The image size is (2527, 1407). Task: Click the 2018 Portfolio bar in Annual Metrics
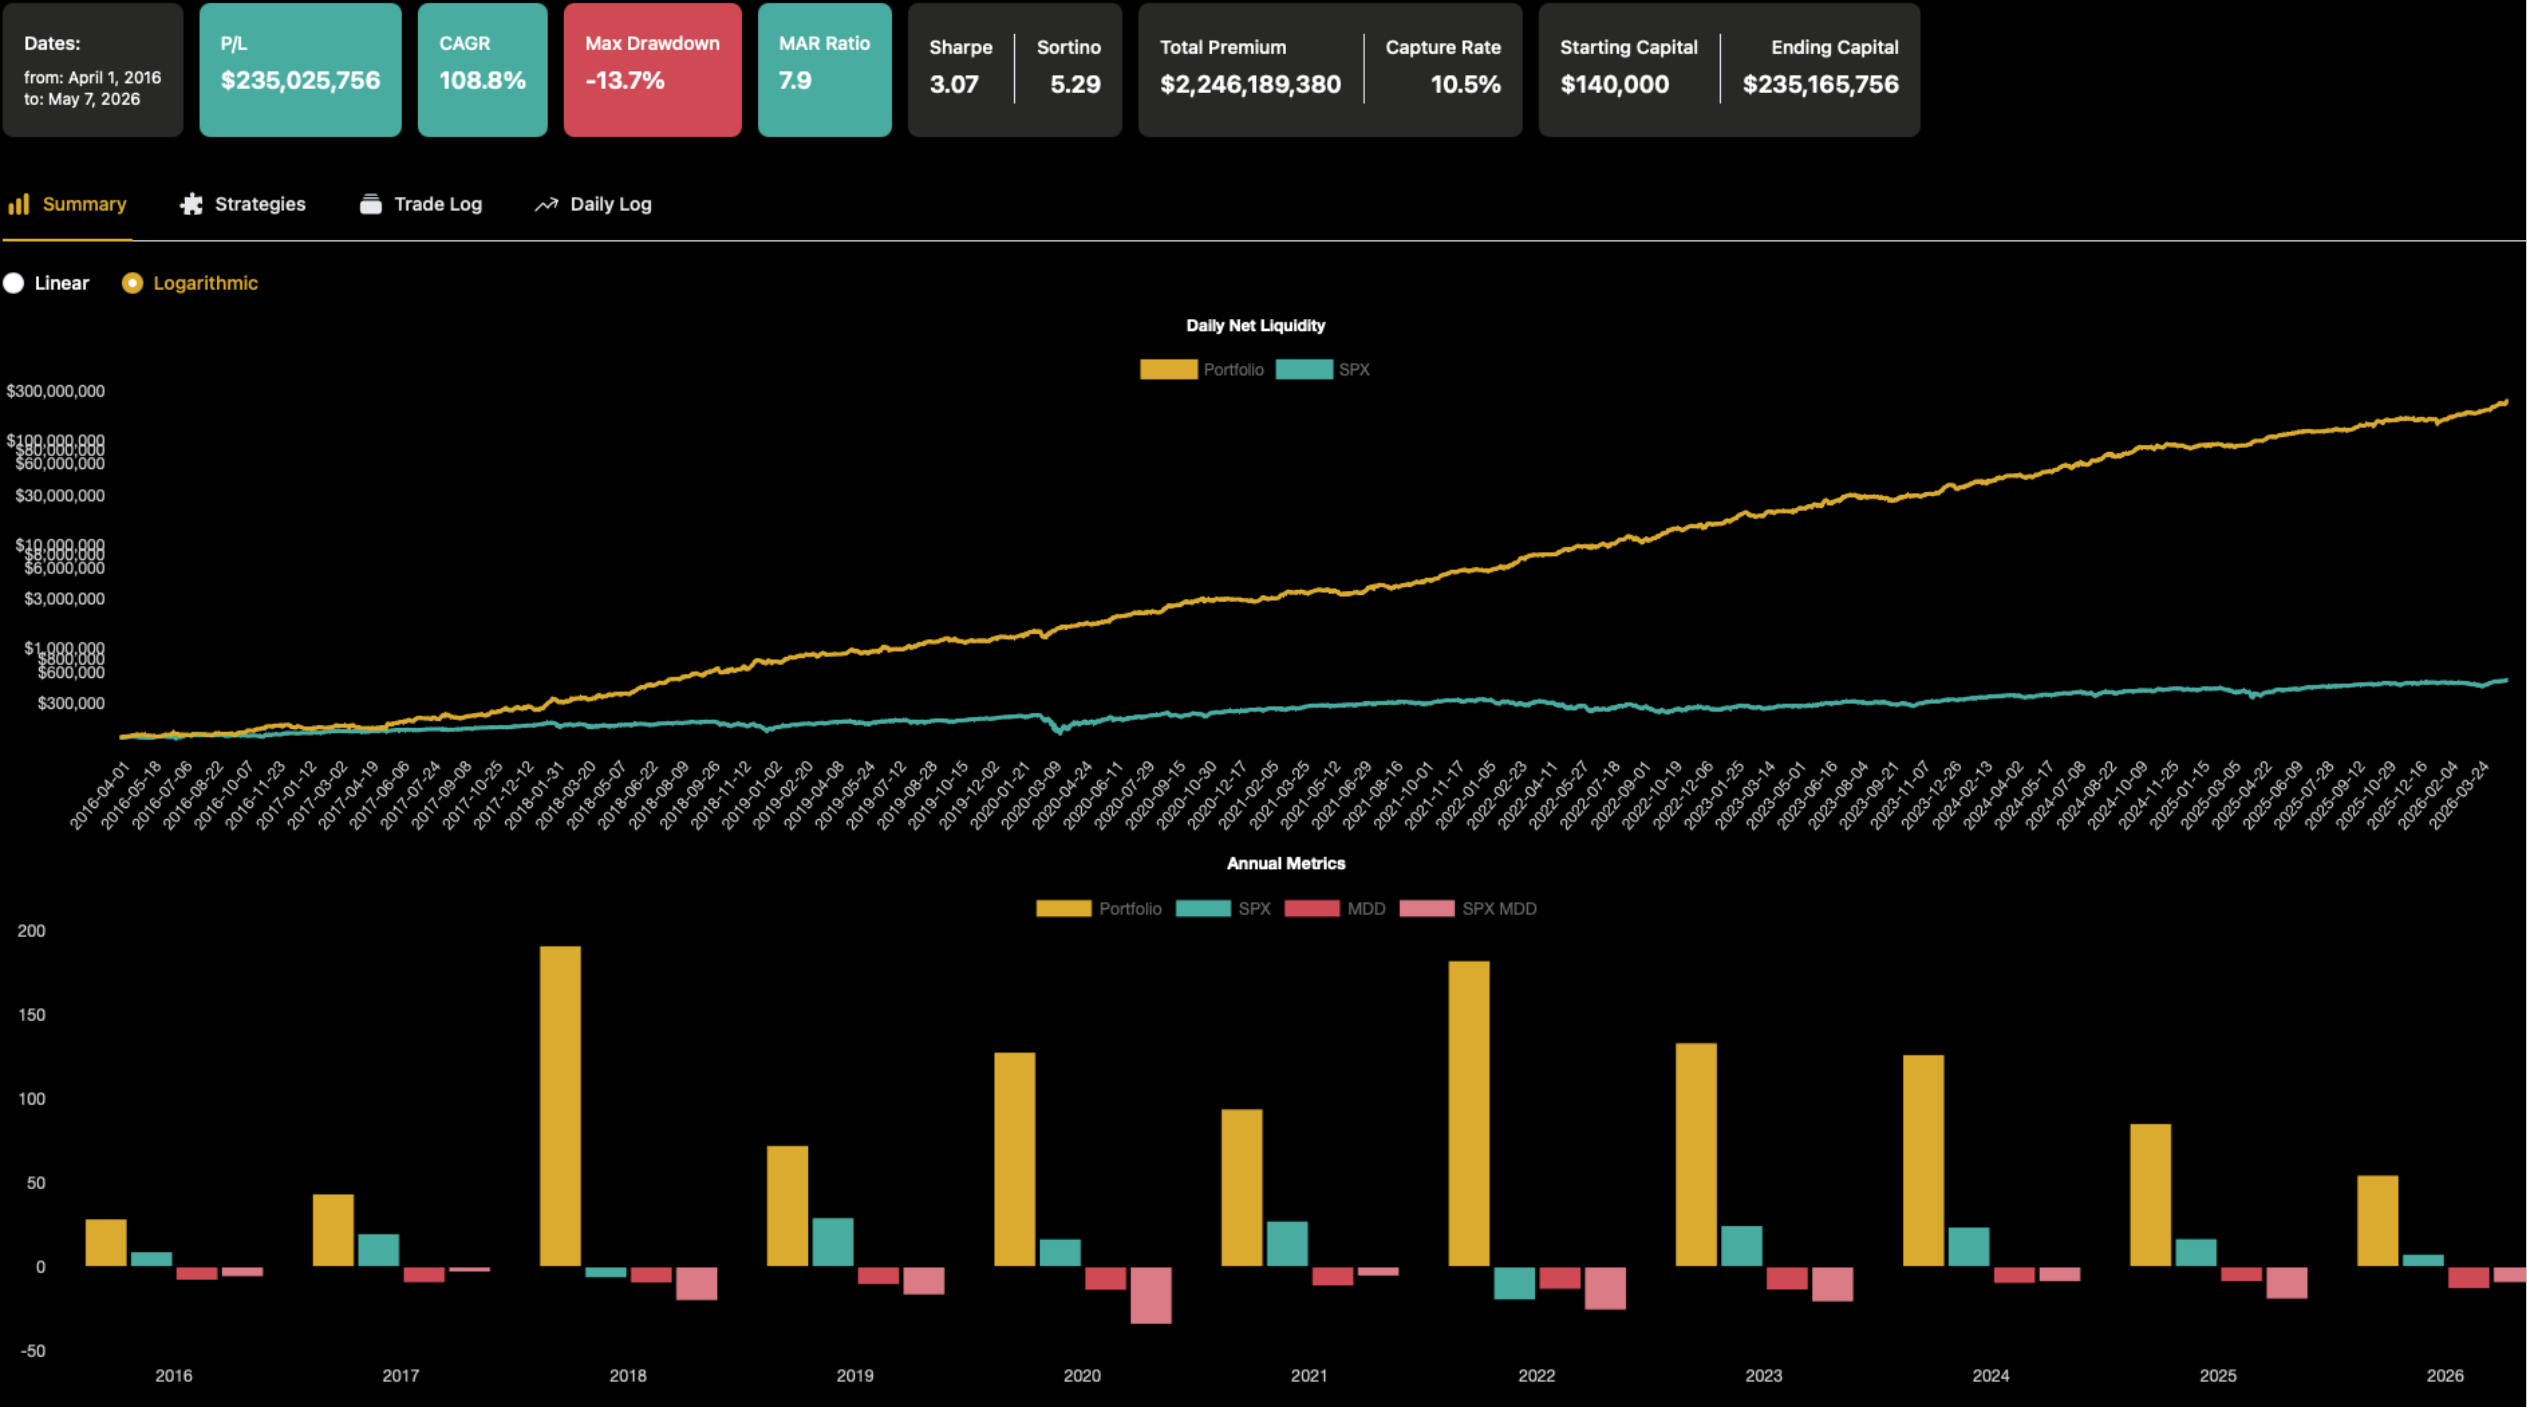point(560,1106)
